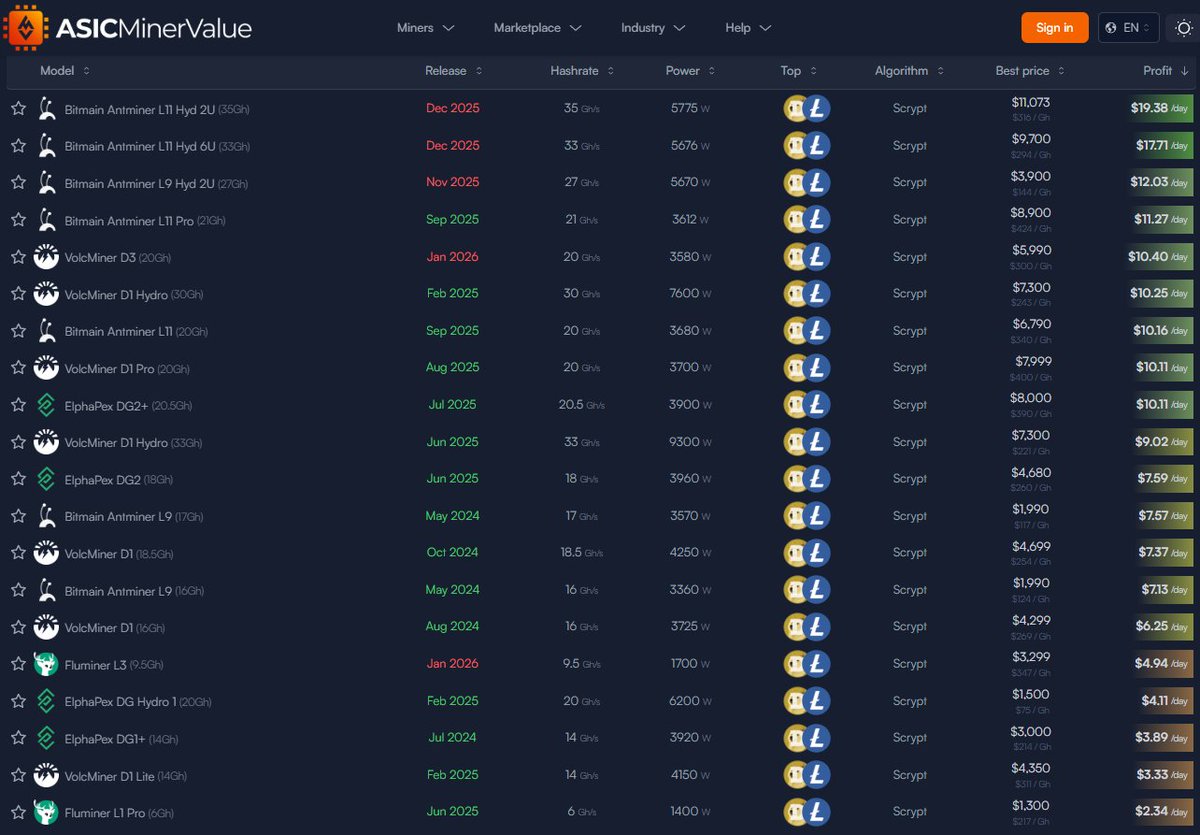Click Fluminer logo beside L3 row

46,664
